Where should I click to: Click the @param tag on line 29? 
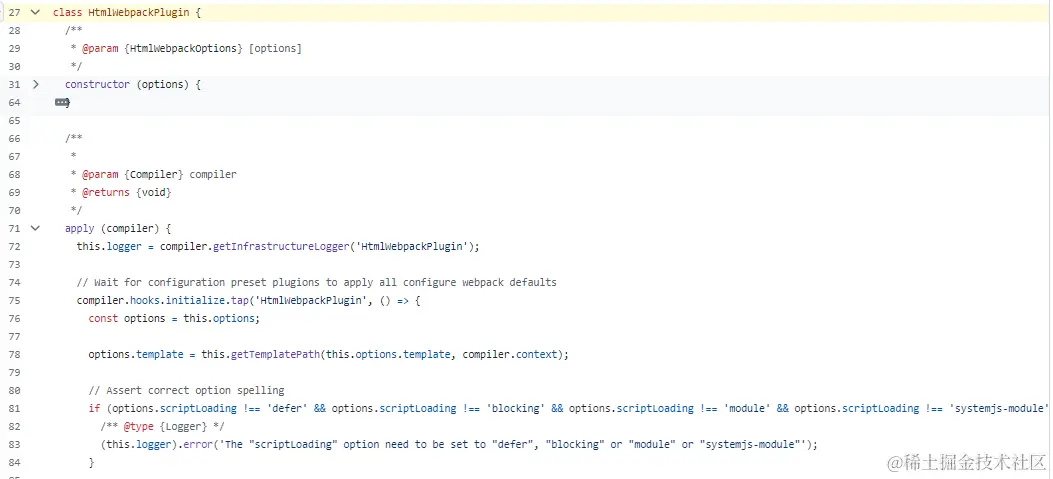pyautogui.click(x=100, y=48)
